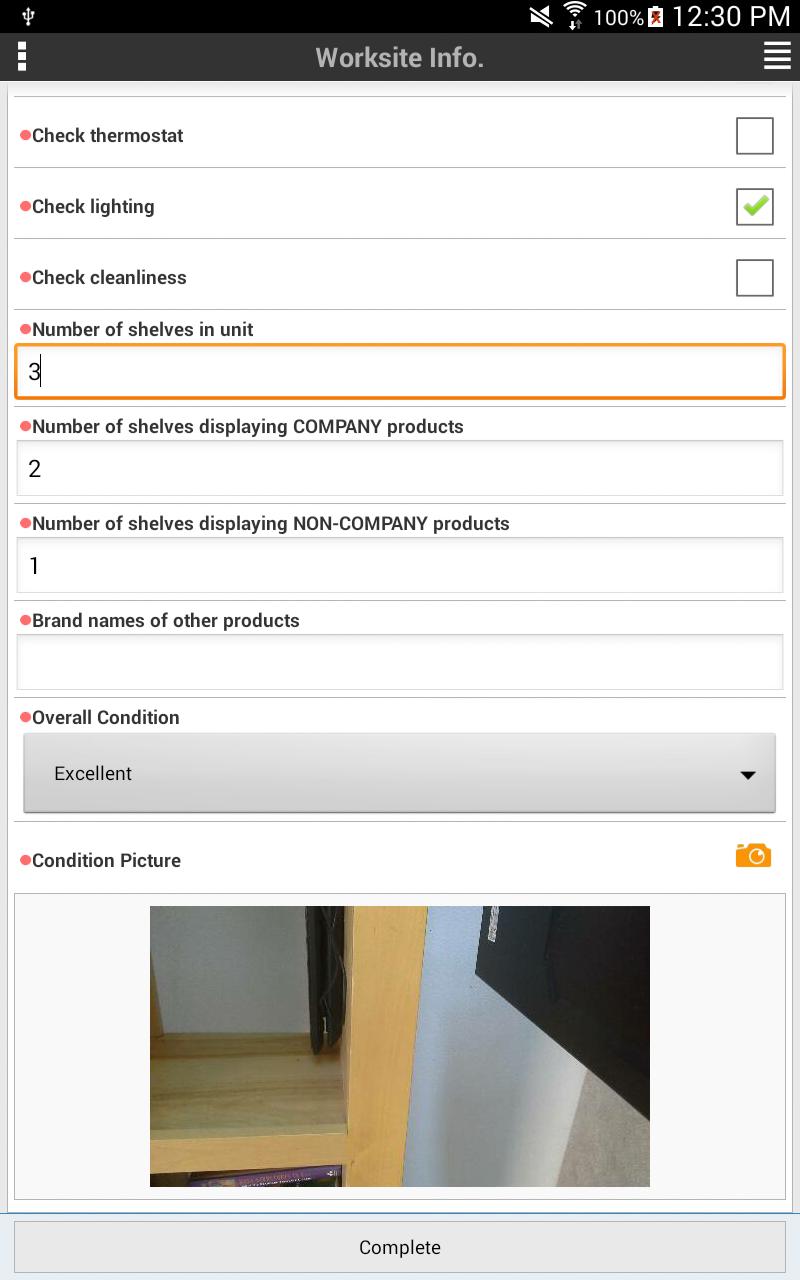Screen dimensions: 800x1280
Task: Focus the Number of shelves in unit field
Action: click(400, 372)
